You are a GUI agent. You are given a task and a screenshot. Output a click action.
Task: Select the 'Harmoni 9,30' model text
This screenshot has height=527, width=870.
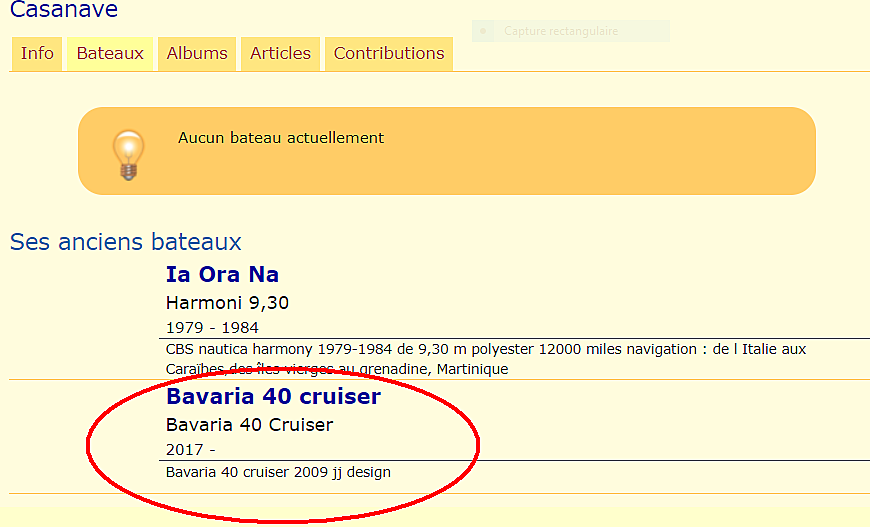227,303
